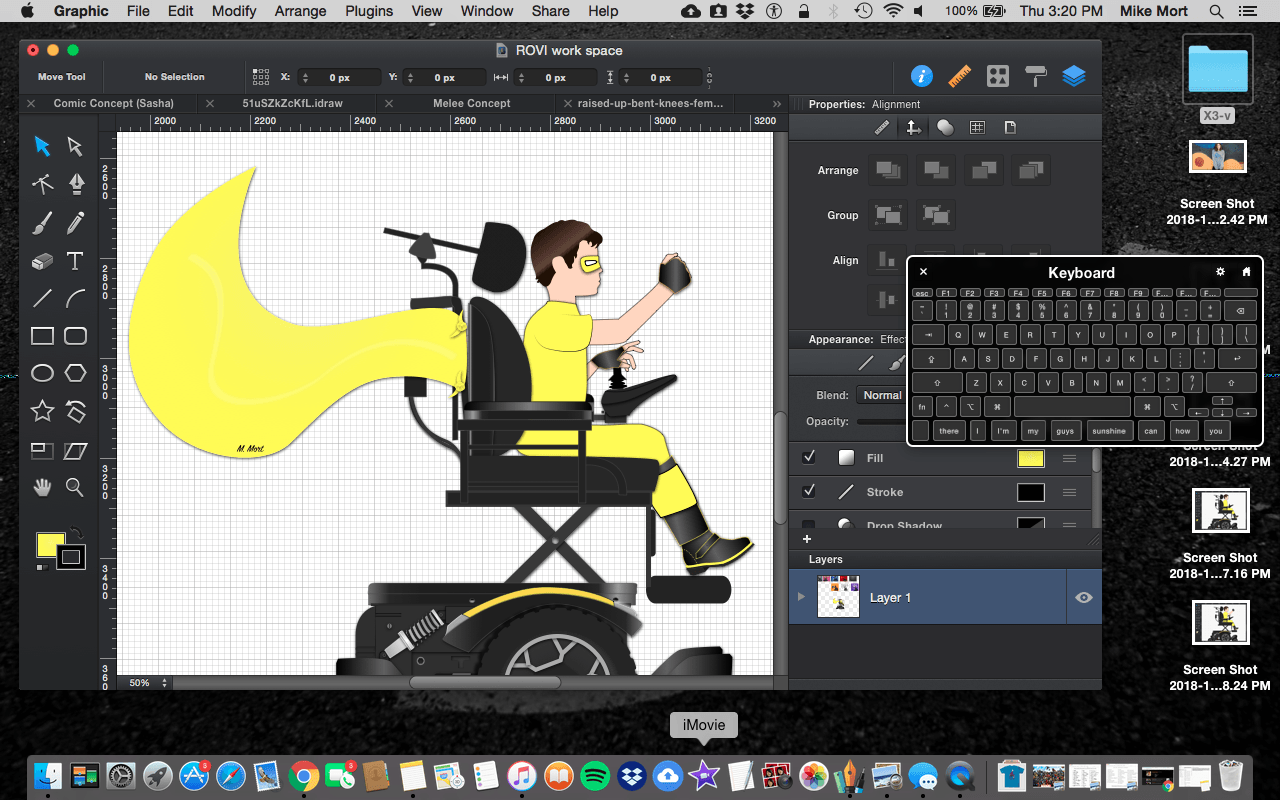Image resolution: width=1280 pixels, height=800 pixels.
Task: Click the X position input field
Action: 340,77
